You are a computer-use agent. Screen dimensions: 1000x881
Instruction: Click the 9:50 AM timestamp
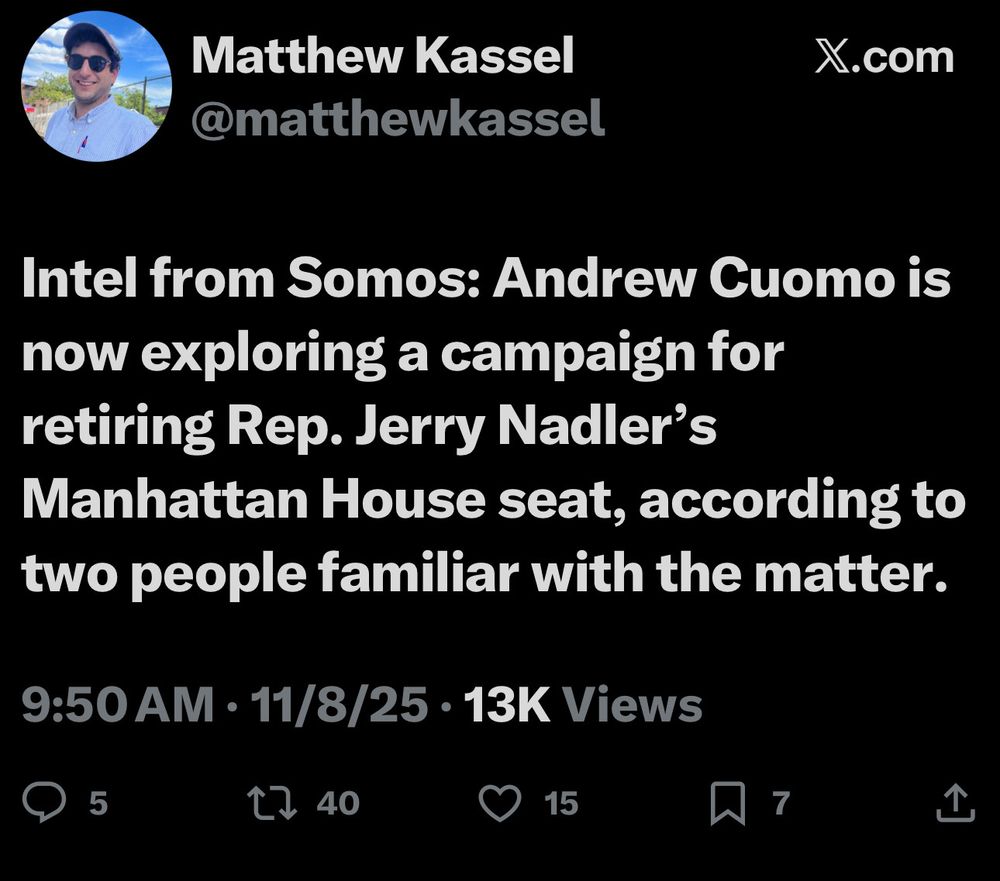pos(118,705)
